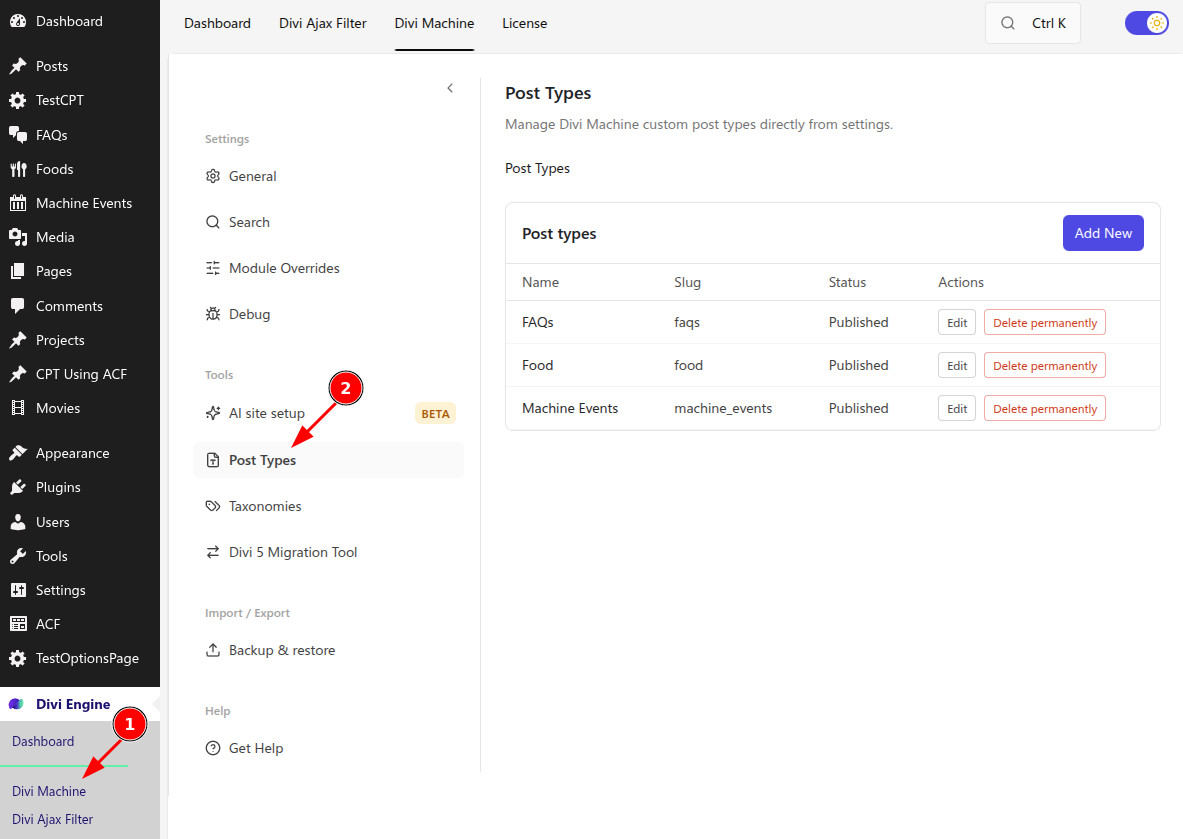Screen dimensions: 1183x839
Task: Click the Appearance paintbrush icon
Action: (x=17, y=453)
